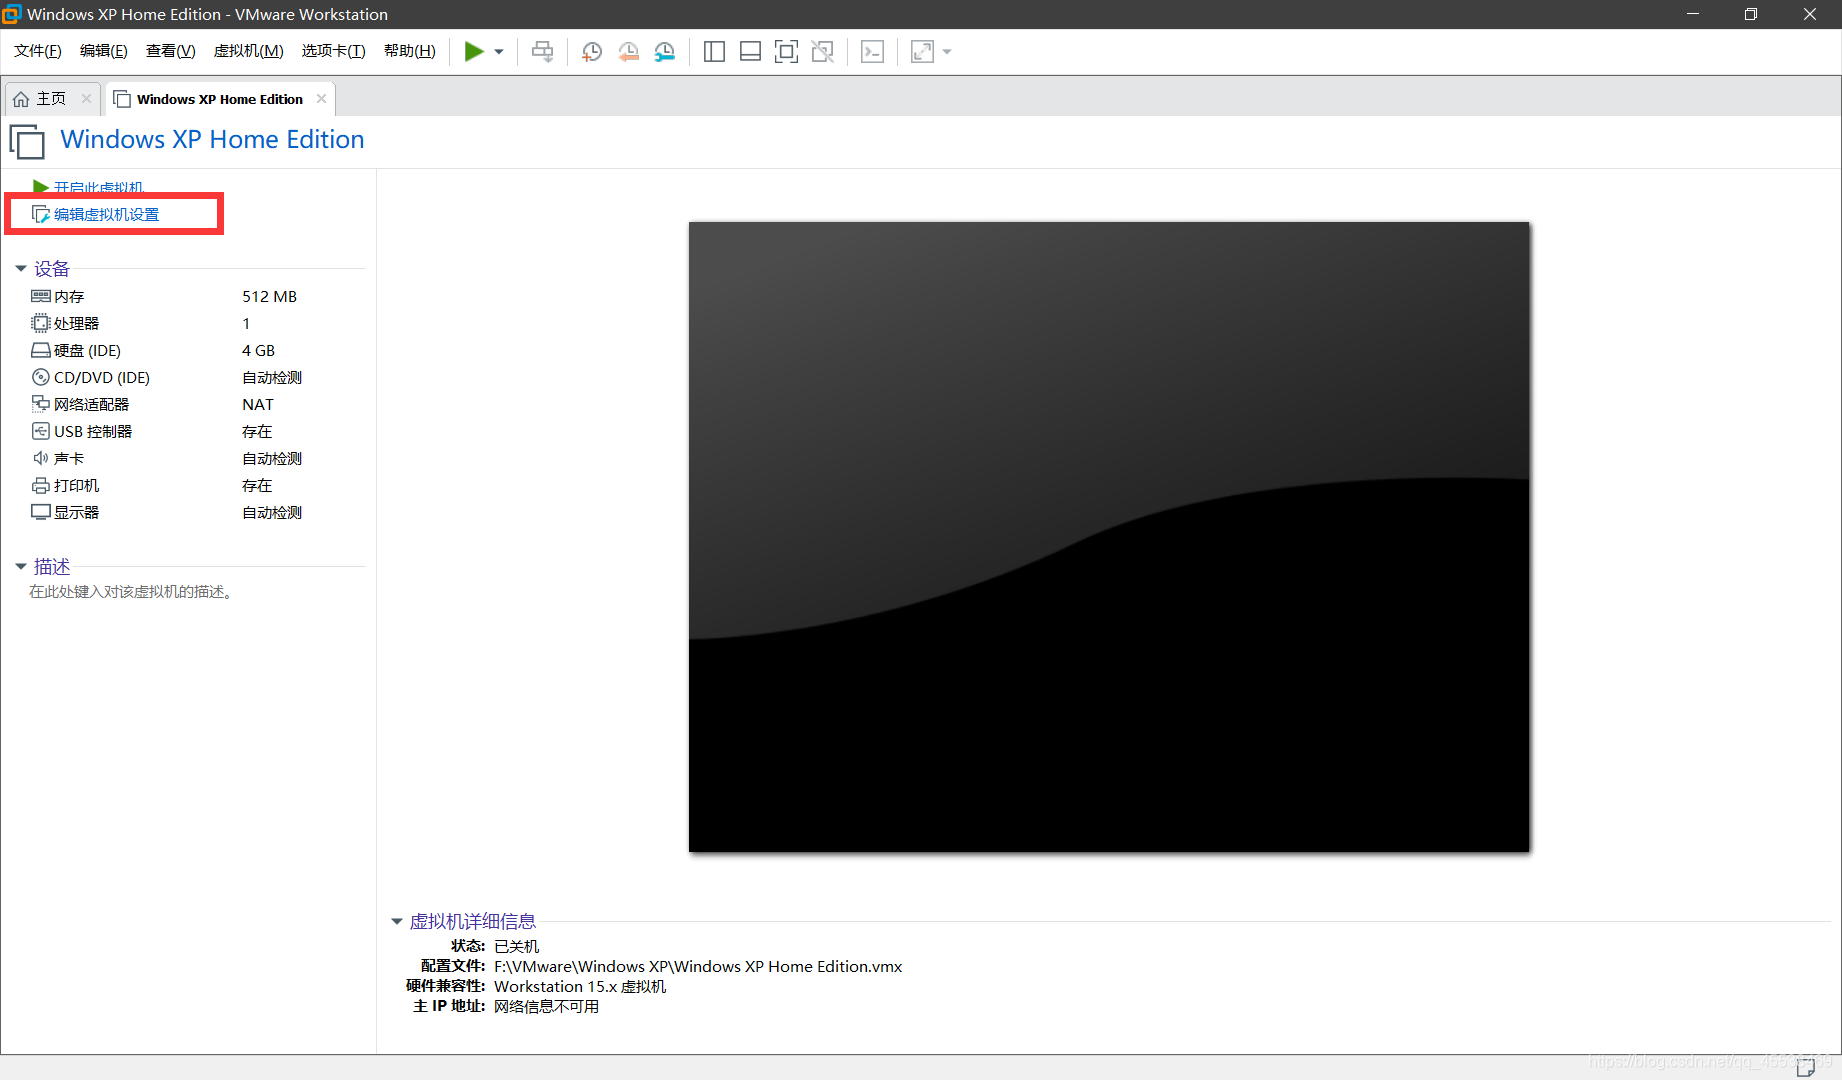Viewport: 1842px width, 1080px height.
Task: Collapse the 设备 section
Action: click(x=20, y=268)
